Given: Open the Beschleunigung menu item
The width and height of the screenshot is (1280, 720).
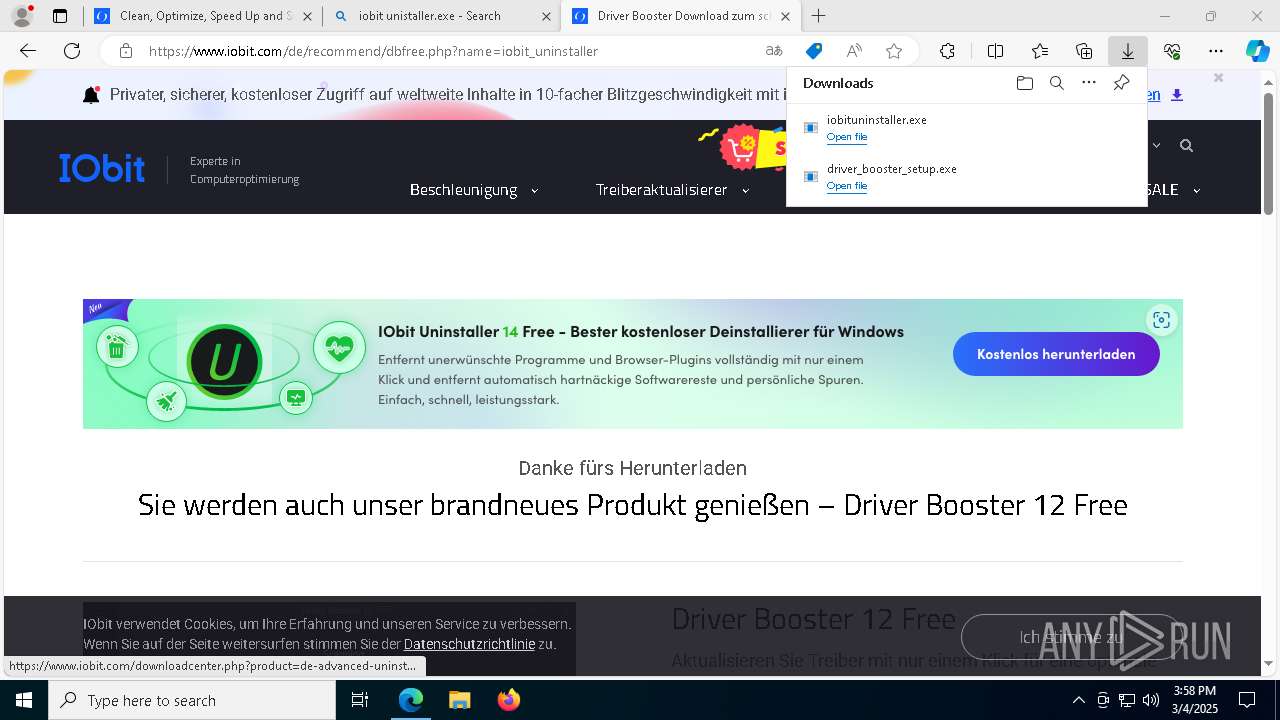Looking at the screenshot, I should click(463, 190).
